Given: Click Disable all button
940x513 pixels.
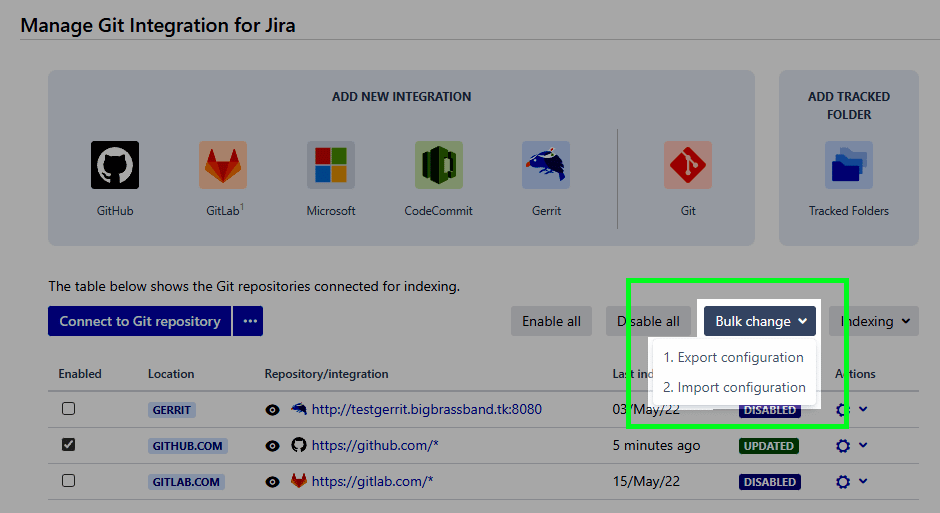Looking at the screenshot, I should (x=648, y=321).
